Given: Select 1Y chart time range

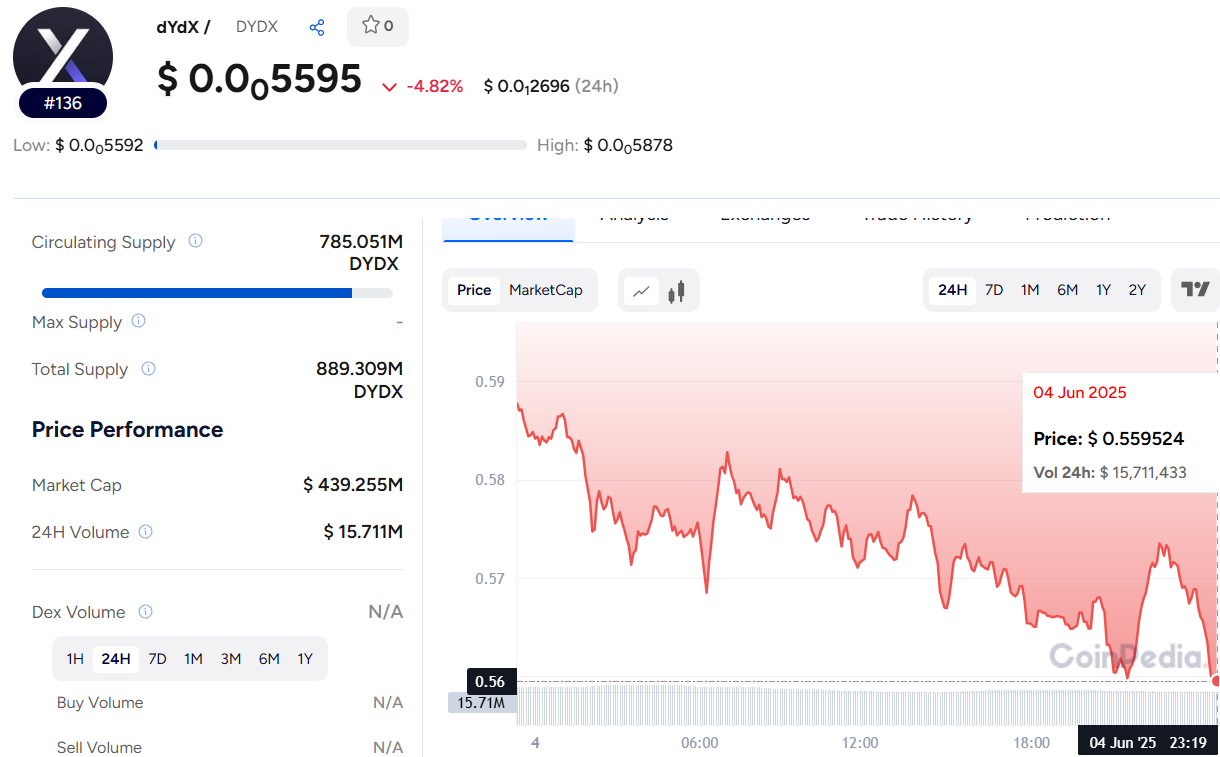Looking at the screenshot, I should tap(1103, 290).
